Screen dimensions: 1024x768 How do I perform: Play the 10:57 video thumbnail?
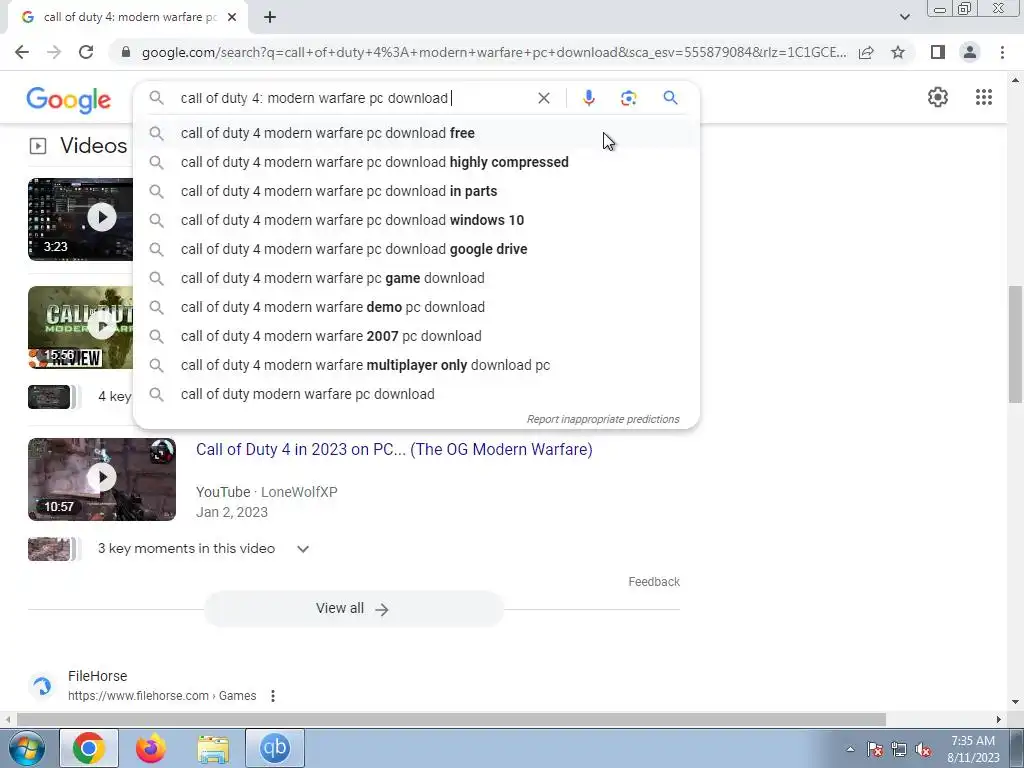pos(102,479)
